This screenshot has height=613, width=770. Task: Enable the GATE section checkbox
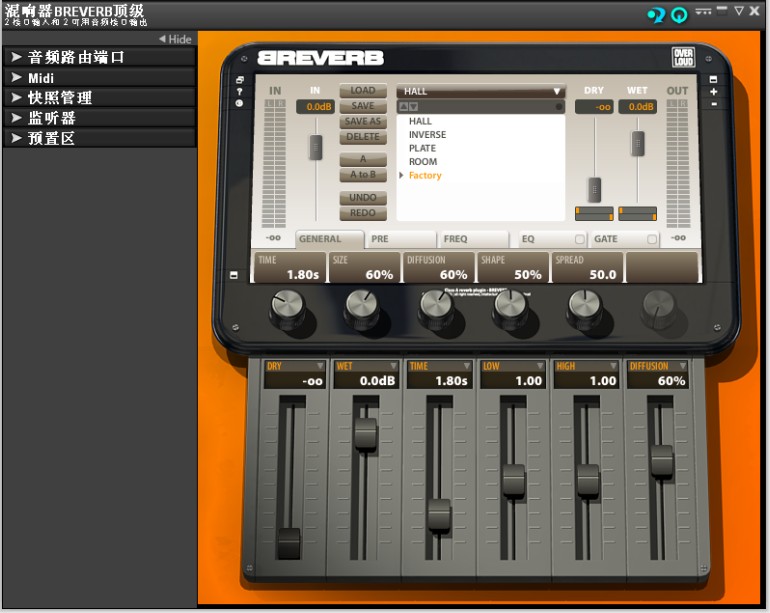652,239
